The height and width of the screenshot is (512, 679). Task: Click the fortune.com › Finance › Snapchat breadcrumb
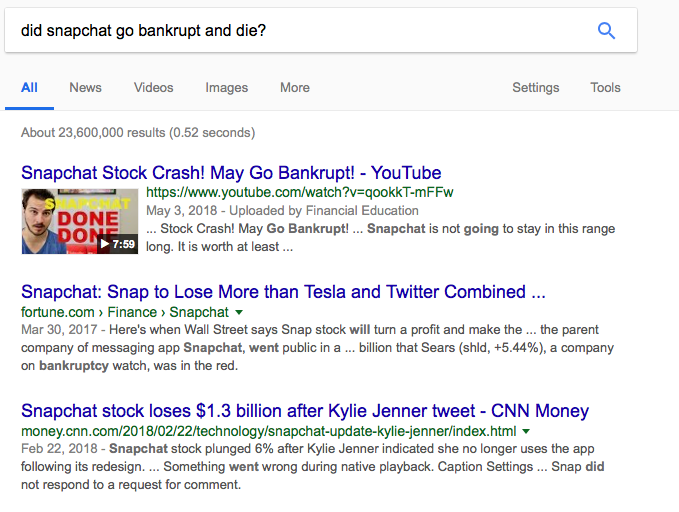click(x=124, y=313)
